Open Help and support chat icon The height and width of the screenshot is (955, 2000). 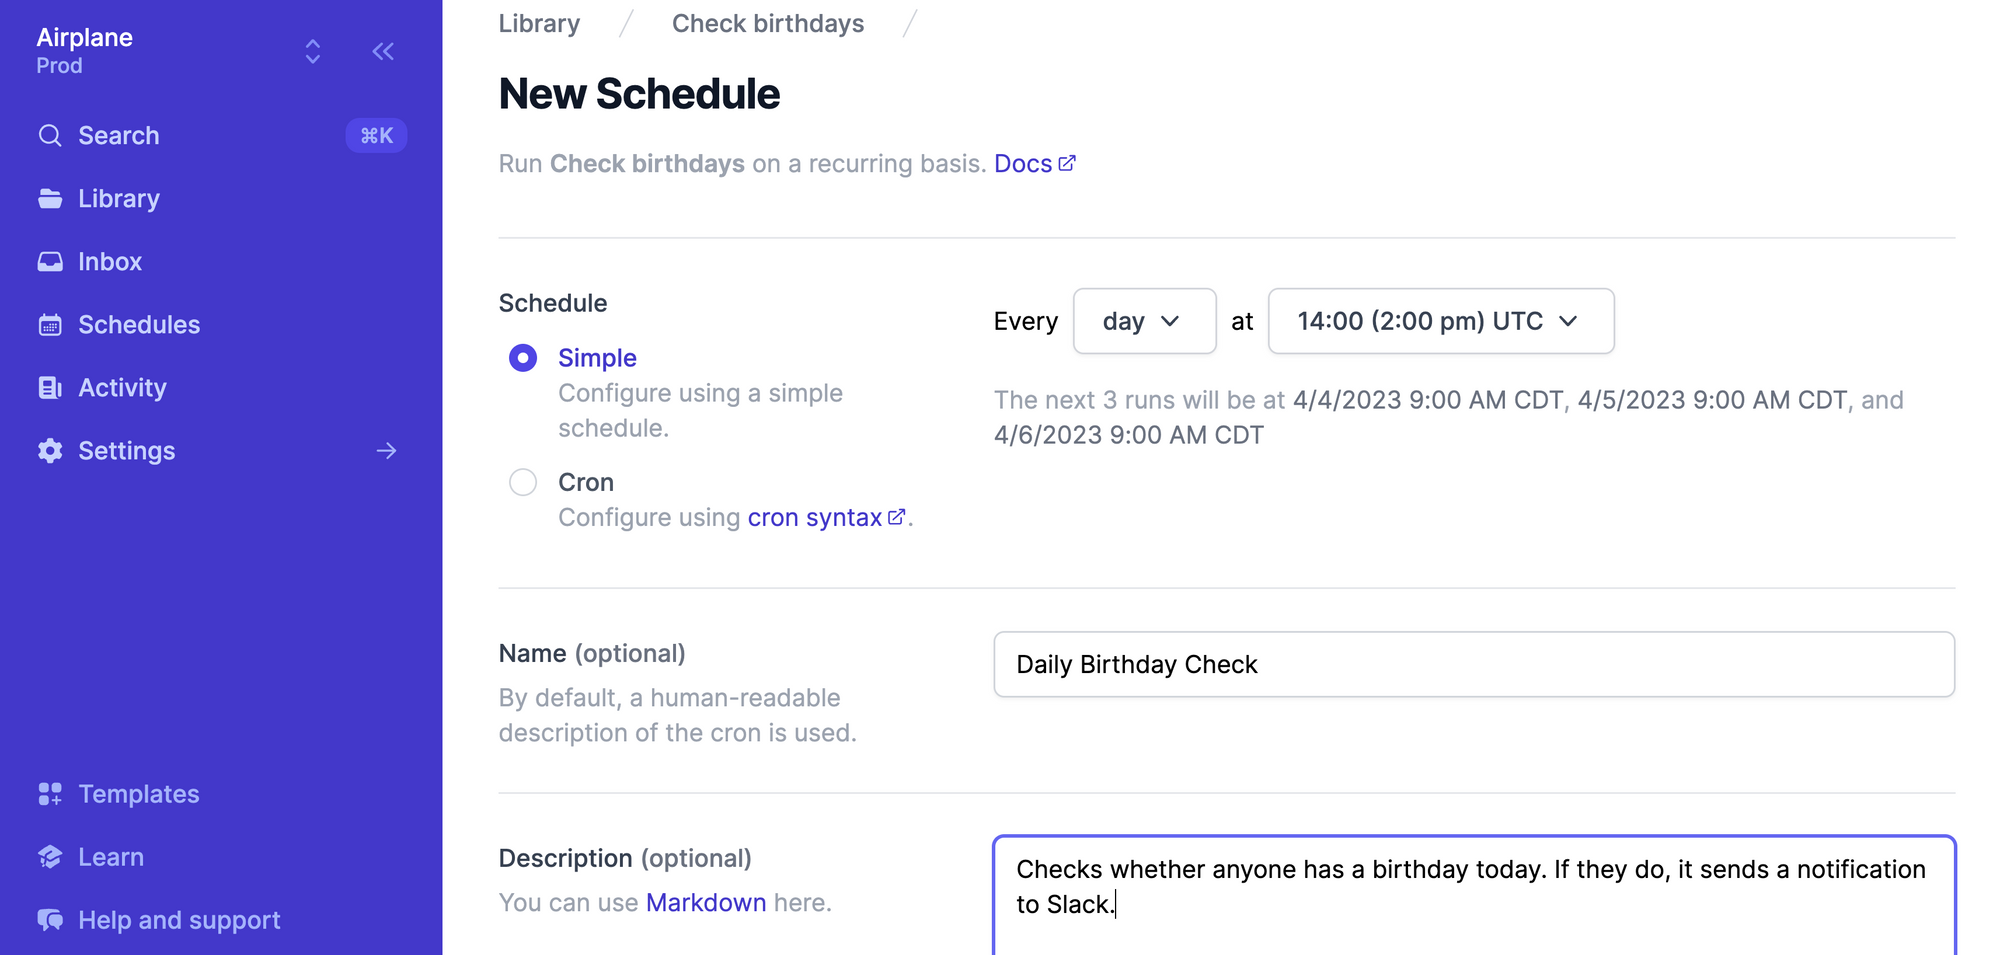pyautogui.click(x=50, y=920)
